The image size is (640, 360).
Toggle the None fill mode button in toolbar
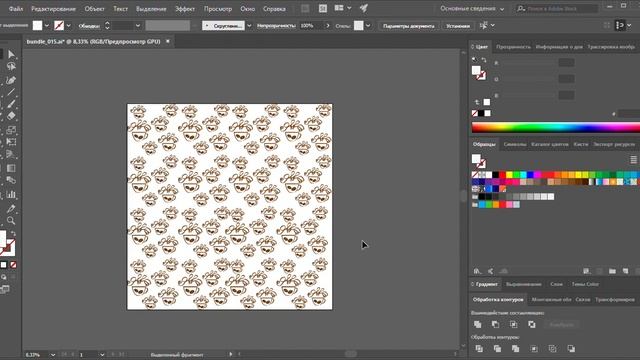click(13, 265)
